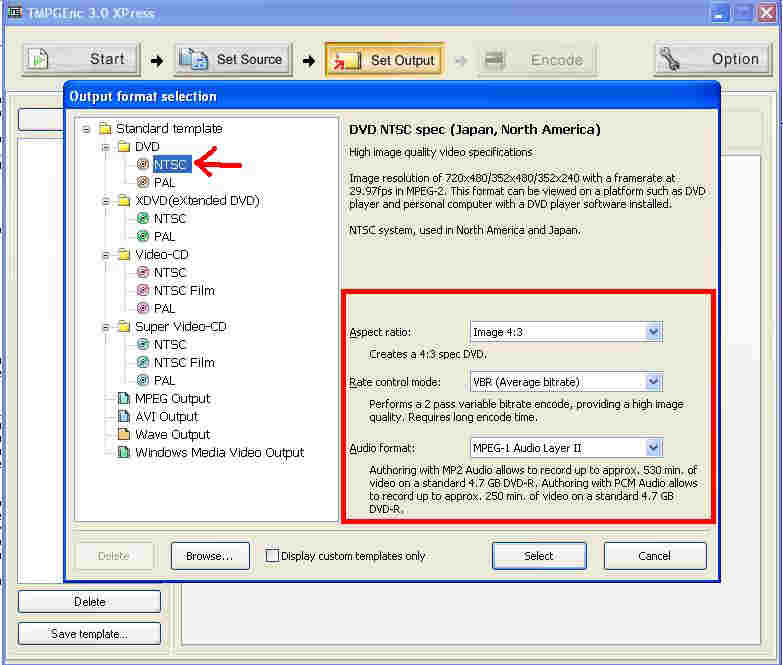Go to the Set Output step
Screen dimensions: 783x665
point(385,60)
